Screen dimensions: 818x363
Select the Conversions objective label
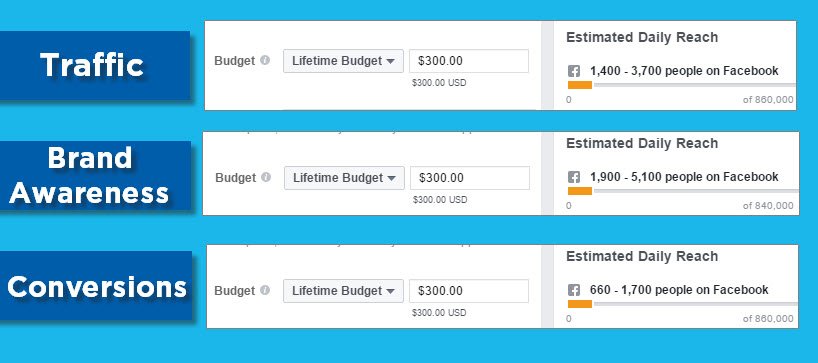pos(96,286)
